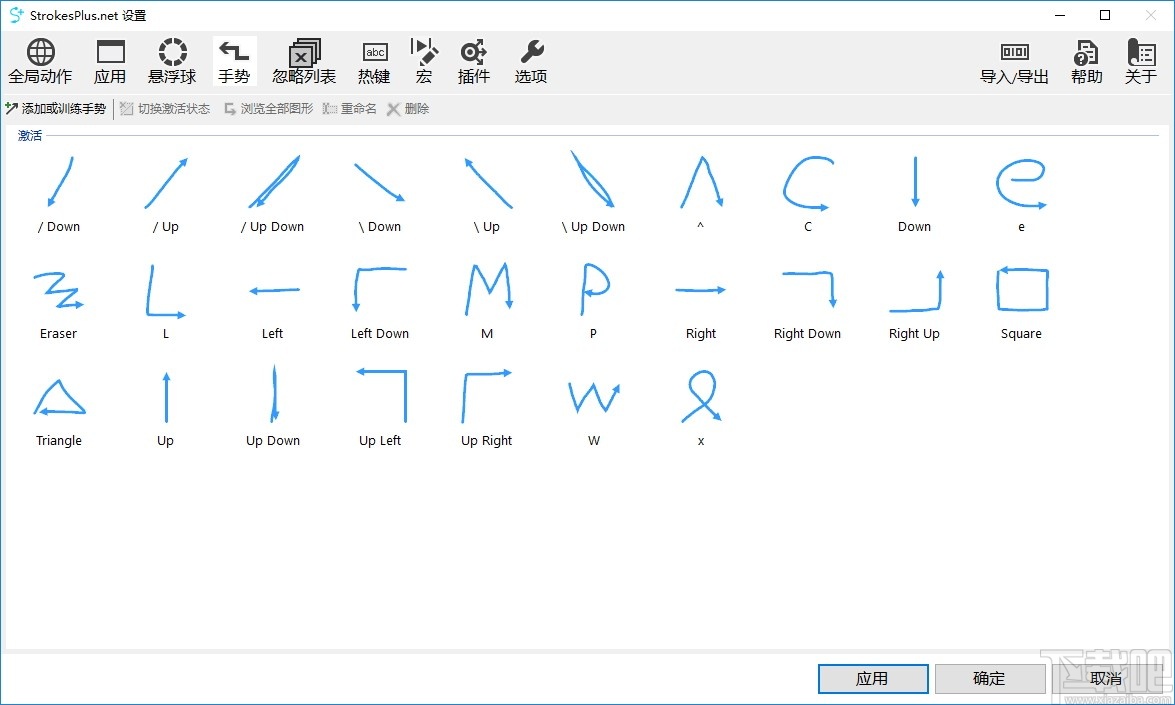Screen dimensions: 1175x705
Task: Open the 热键 hotkeys section
Action: tap(374, 61)
